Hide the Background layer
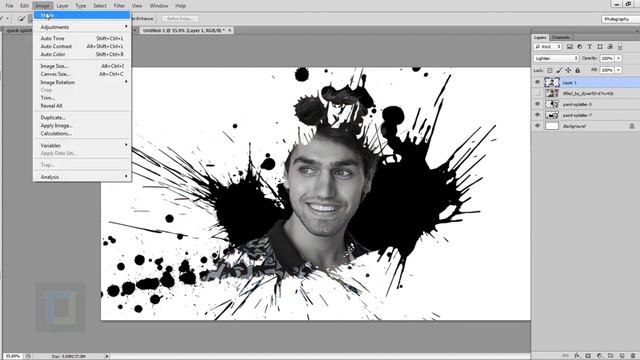 click(x=537, y=126)
